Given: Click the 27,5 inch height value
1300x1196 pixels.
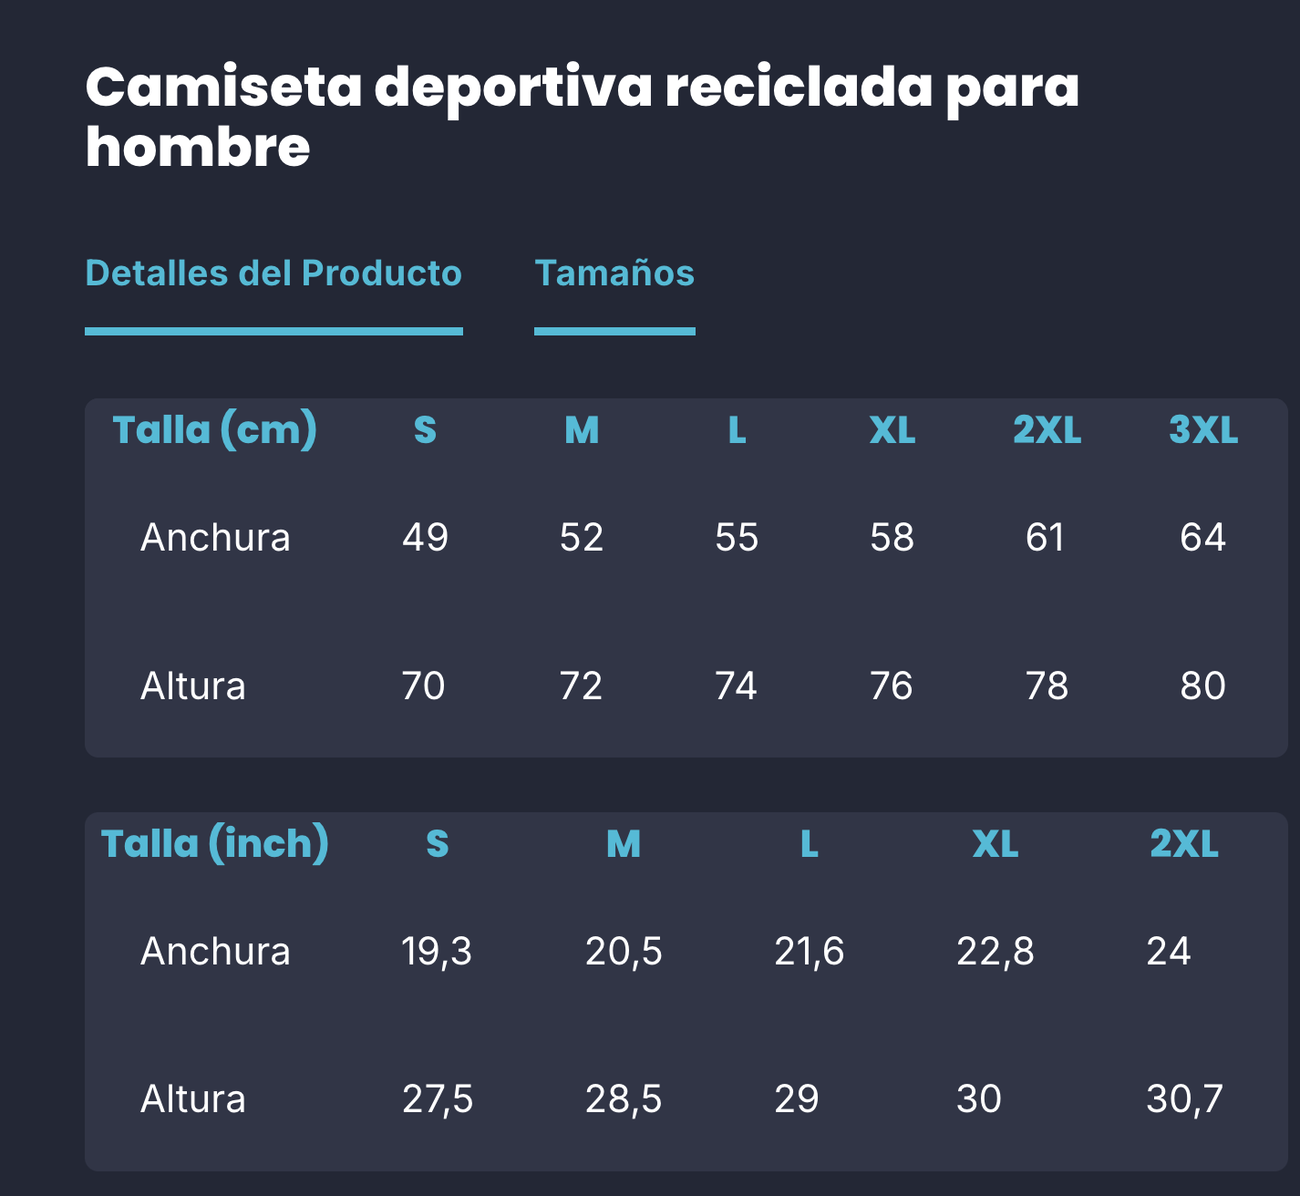Looking at the screenshot, I should (x=437, y=1099).
